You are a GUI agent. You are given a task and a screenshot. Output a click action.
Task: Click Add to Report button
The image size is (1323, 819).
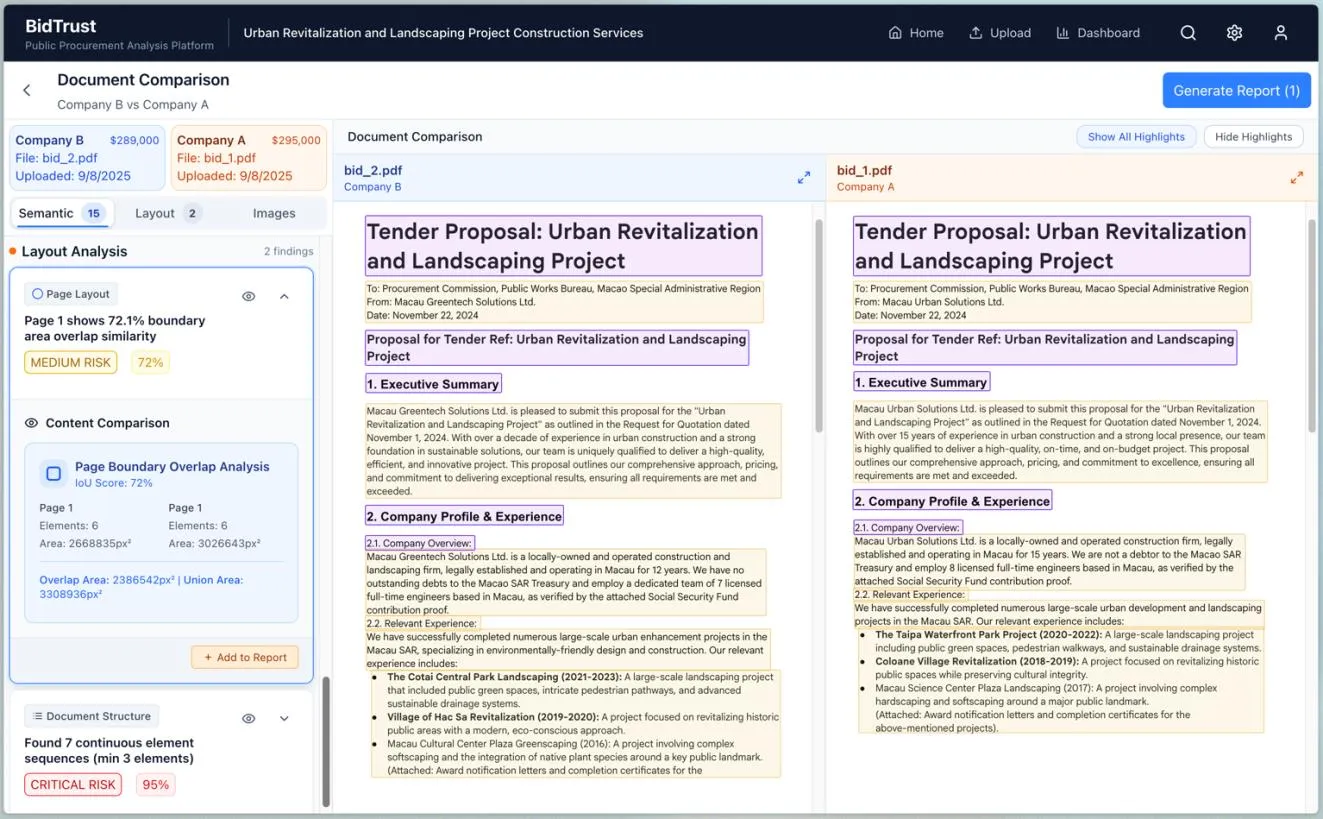click(x=245, y=657)
